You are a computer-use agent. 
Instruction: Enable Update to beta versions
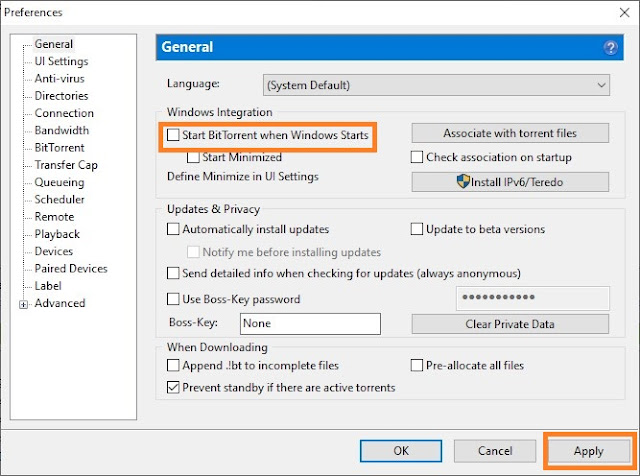(x=417, y=229)
